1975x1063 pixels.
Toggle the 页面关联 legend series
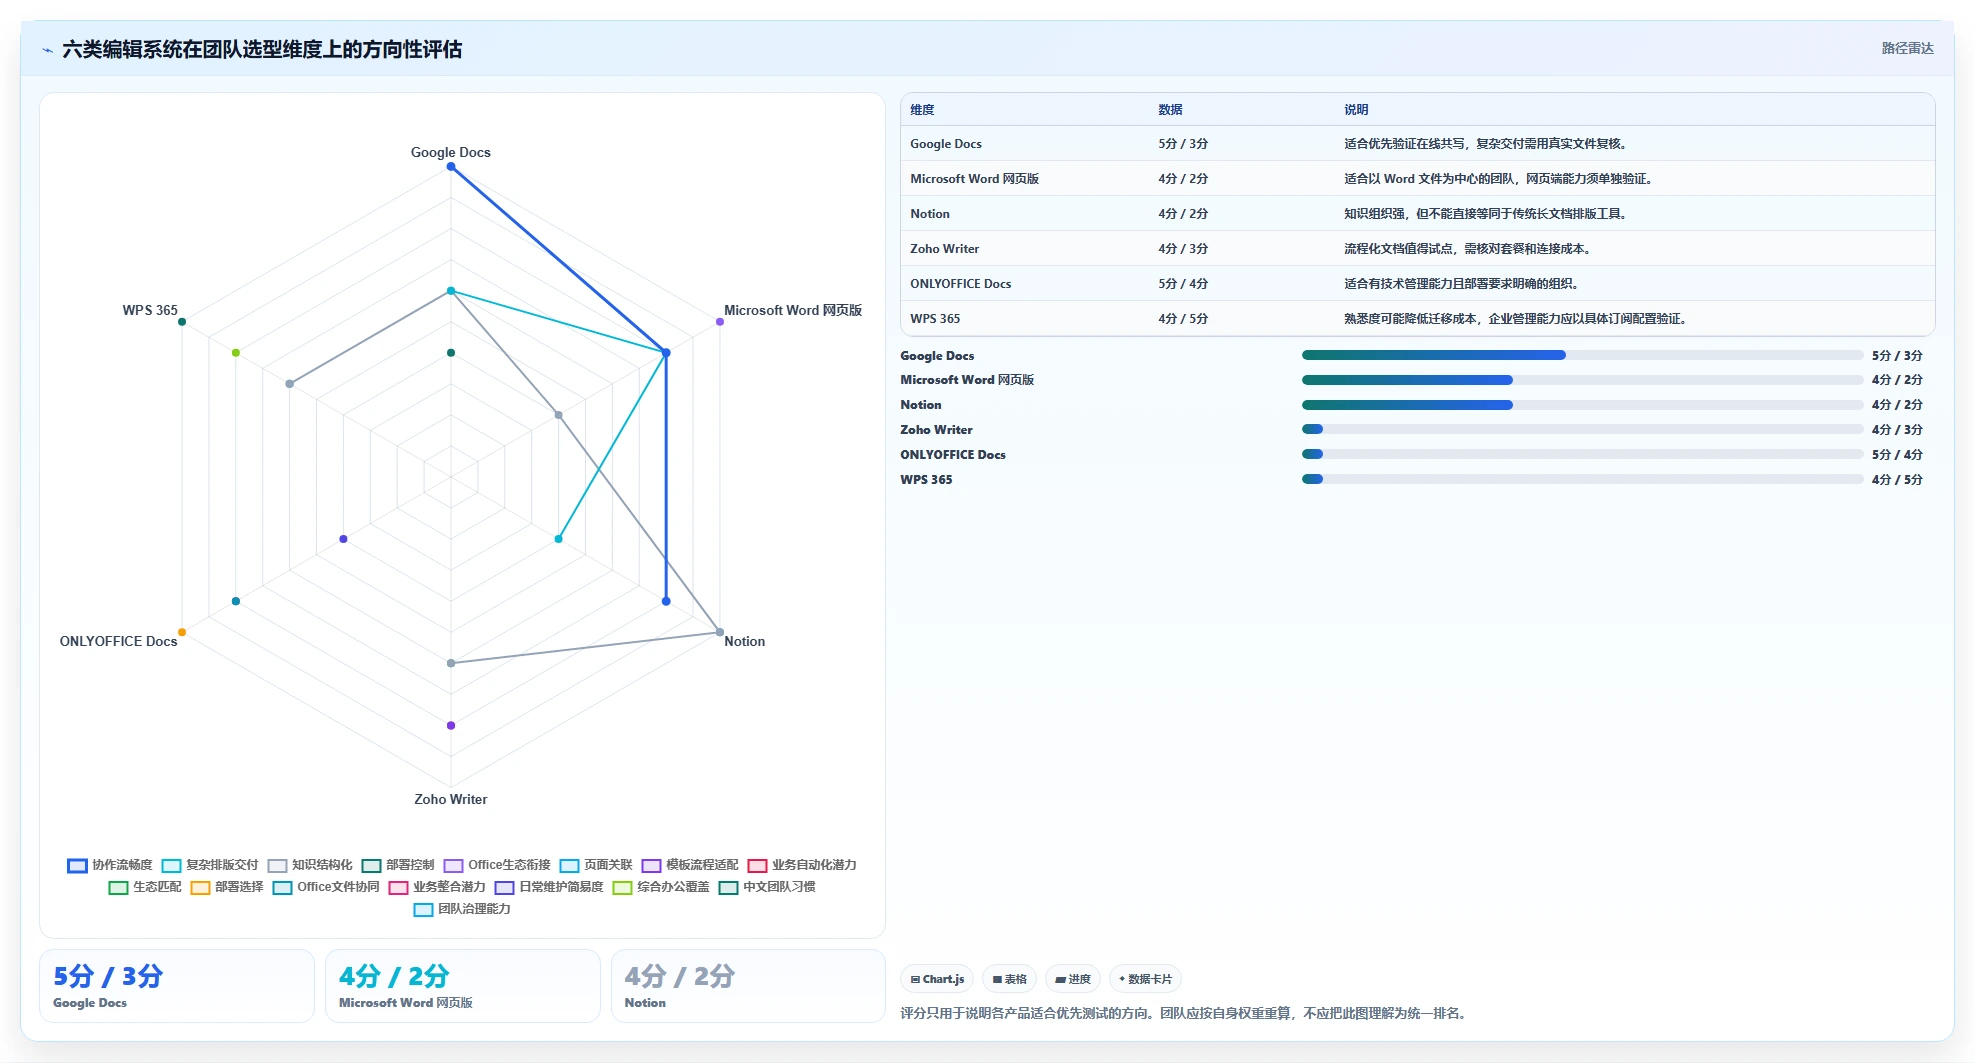pyautogui.click(x=596, y=865)
